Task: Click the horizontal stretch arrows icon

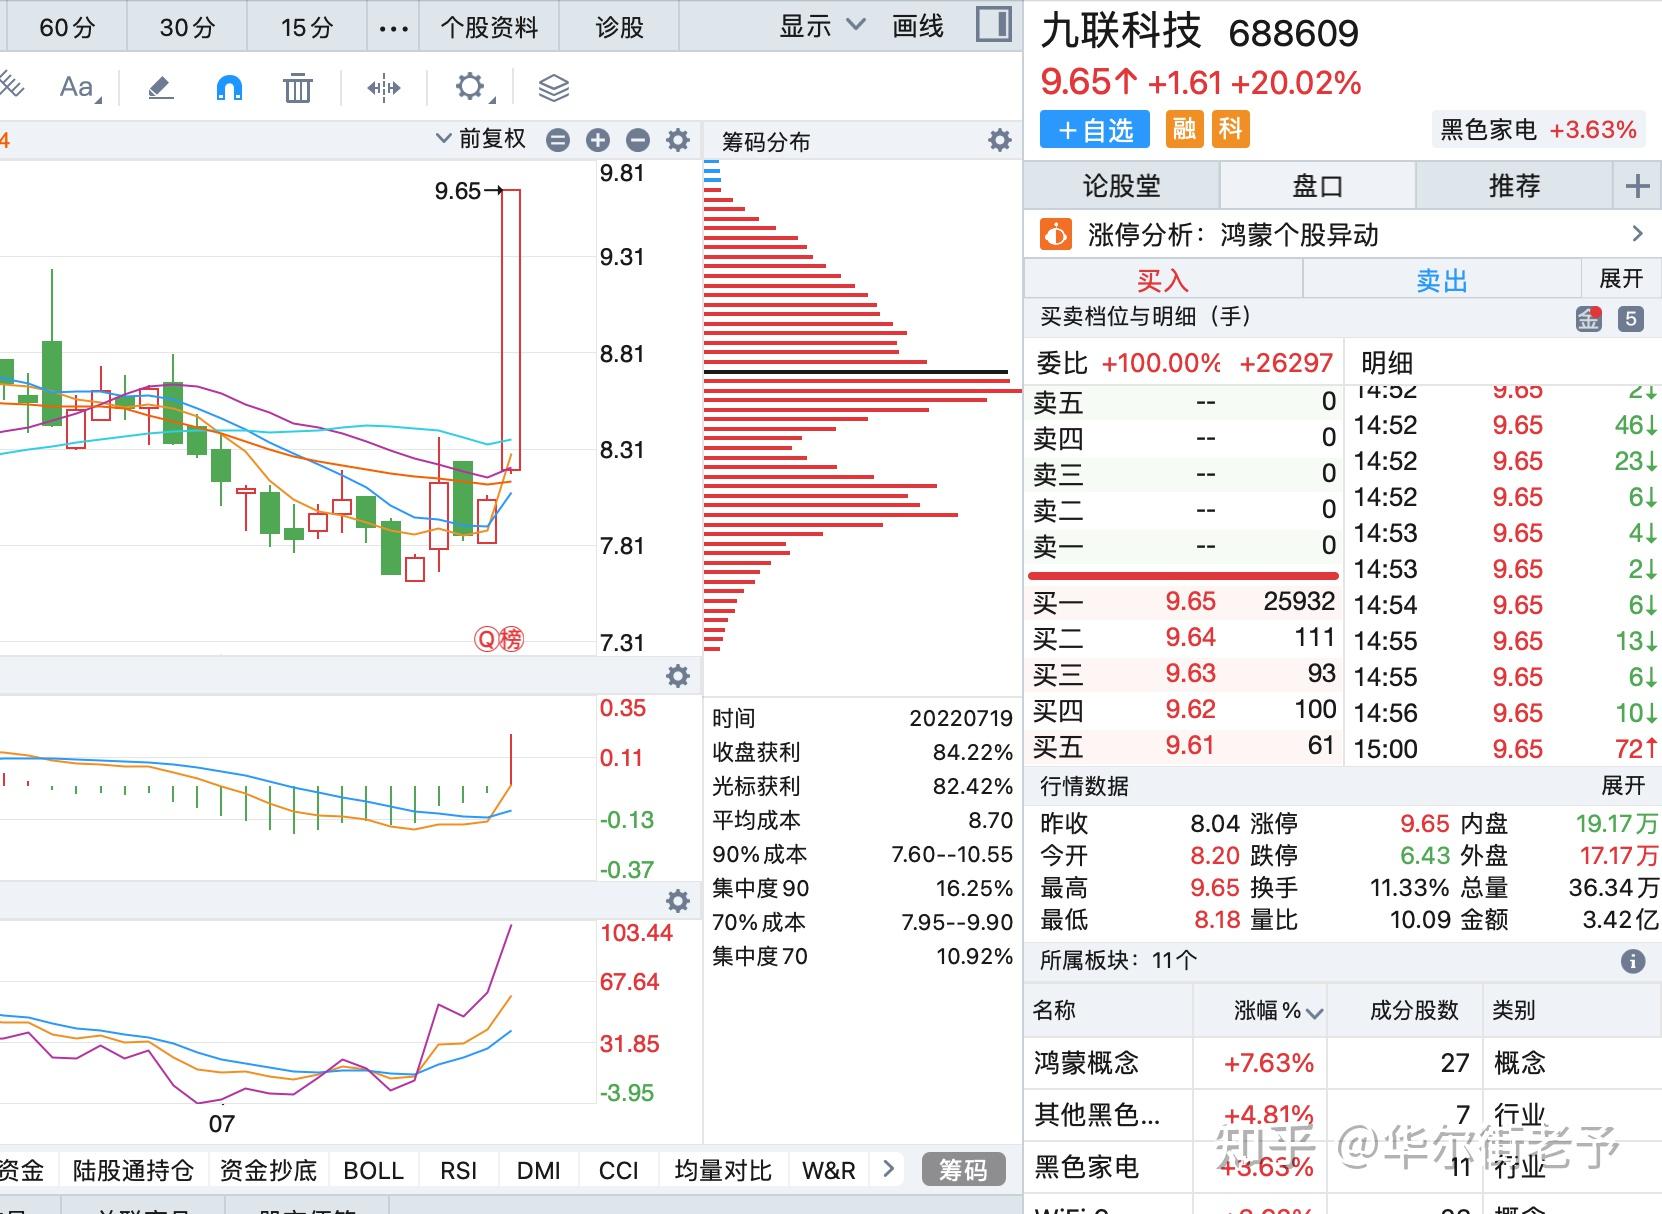Action: tap(383, 88)
